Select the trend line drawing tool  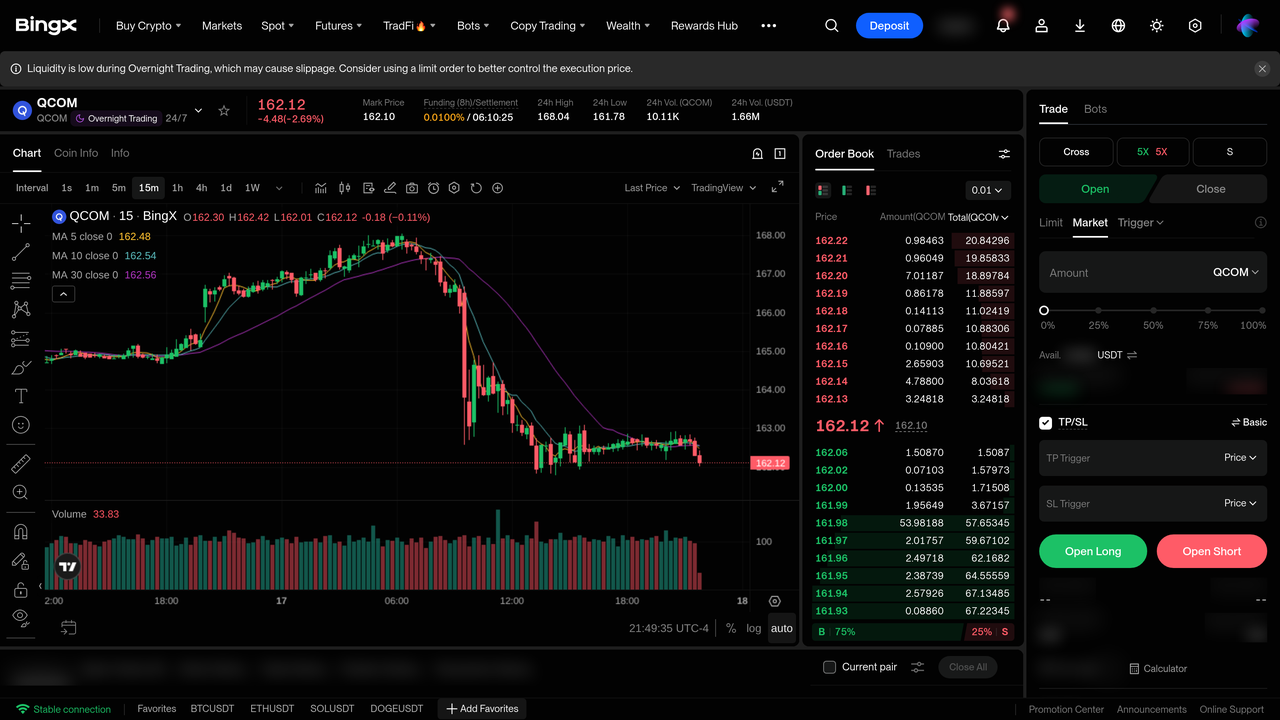pyautogui.click(x=20, y=252)
